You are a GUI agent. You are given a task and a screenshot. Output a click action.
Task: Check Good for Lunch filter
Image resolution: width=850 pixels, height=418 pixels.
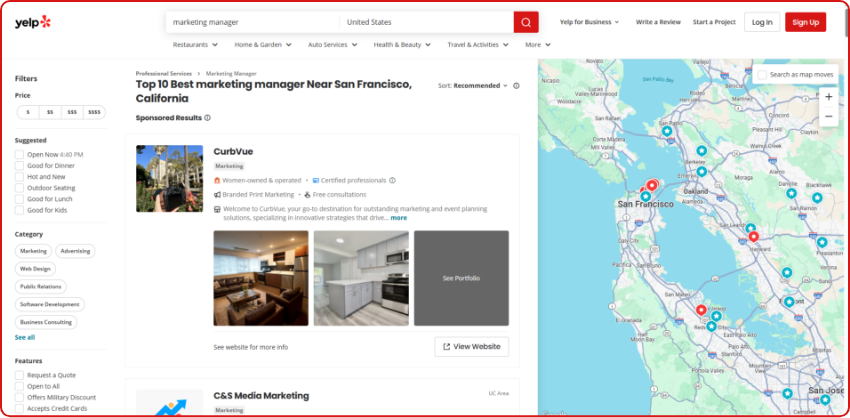pos(20,199)
